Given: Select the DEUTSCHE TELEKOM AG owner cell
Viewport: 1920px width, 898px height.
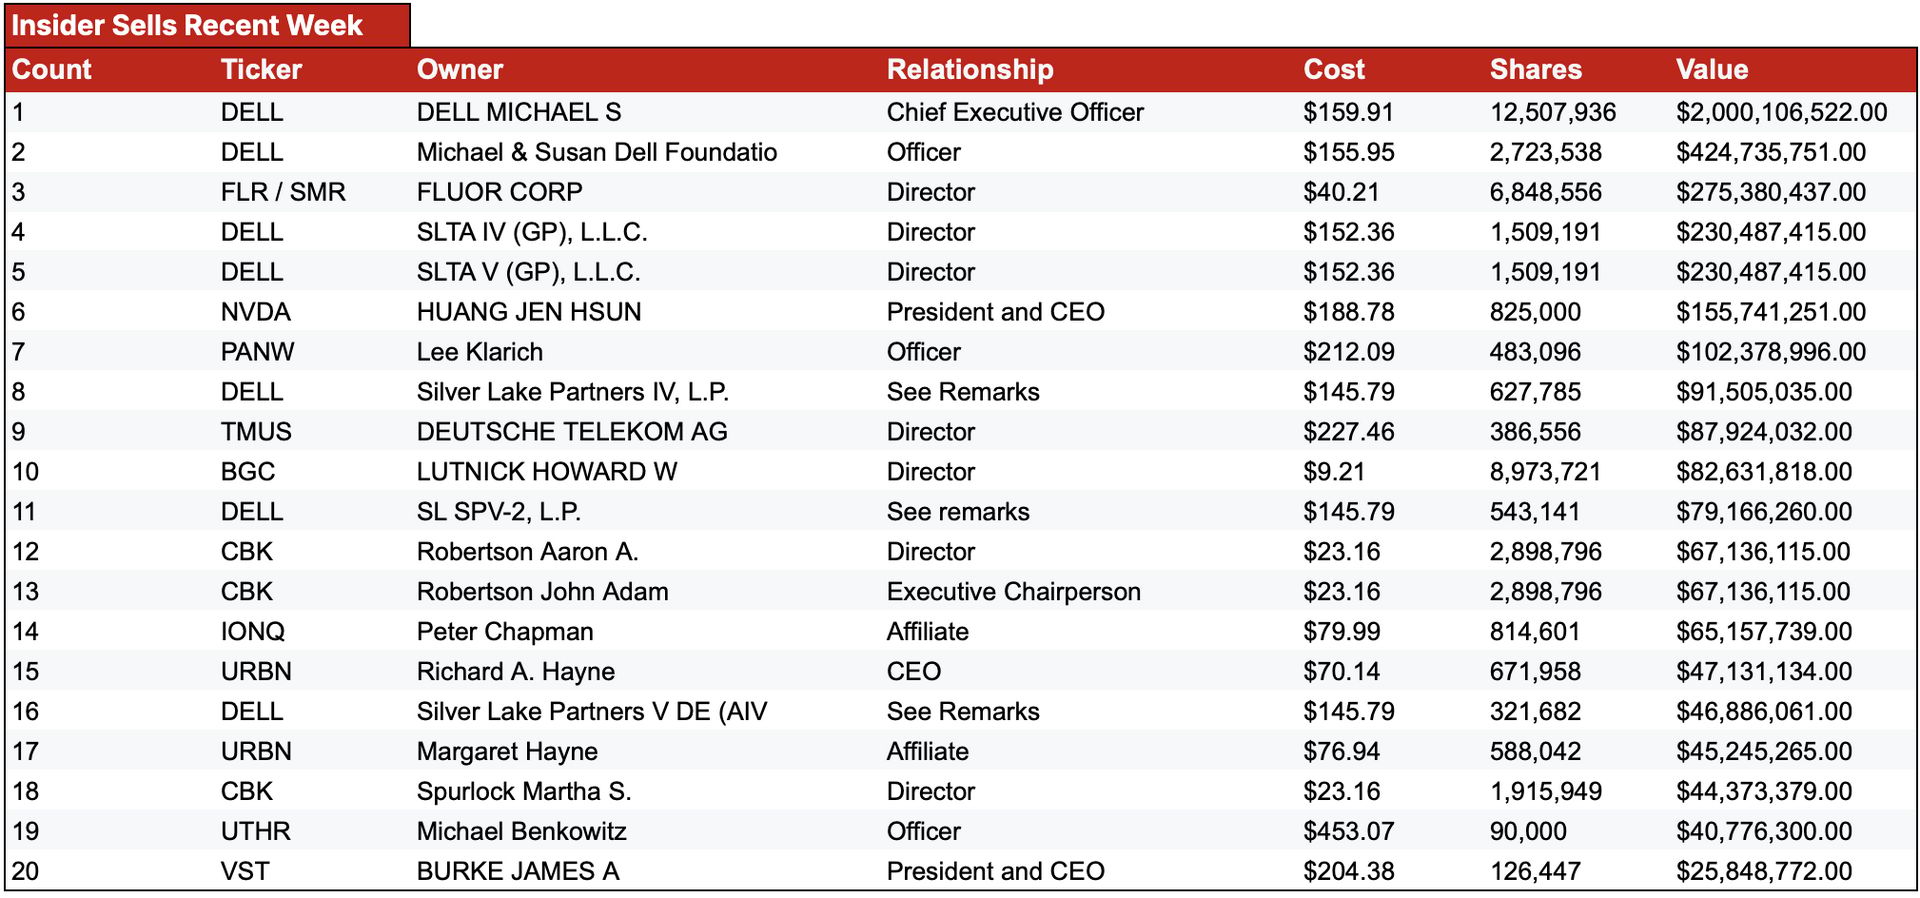Looking at the screenshot, I should click(572, 432).
